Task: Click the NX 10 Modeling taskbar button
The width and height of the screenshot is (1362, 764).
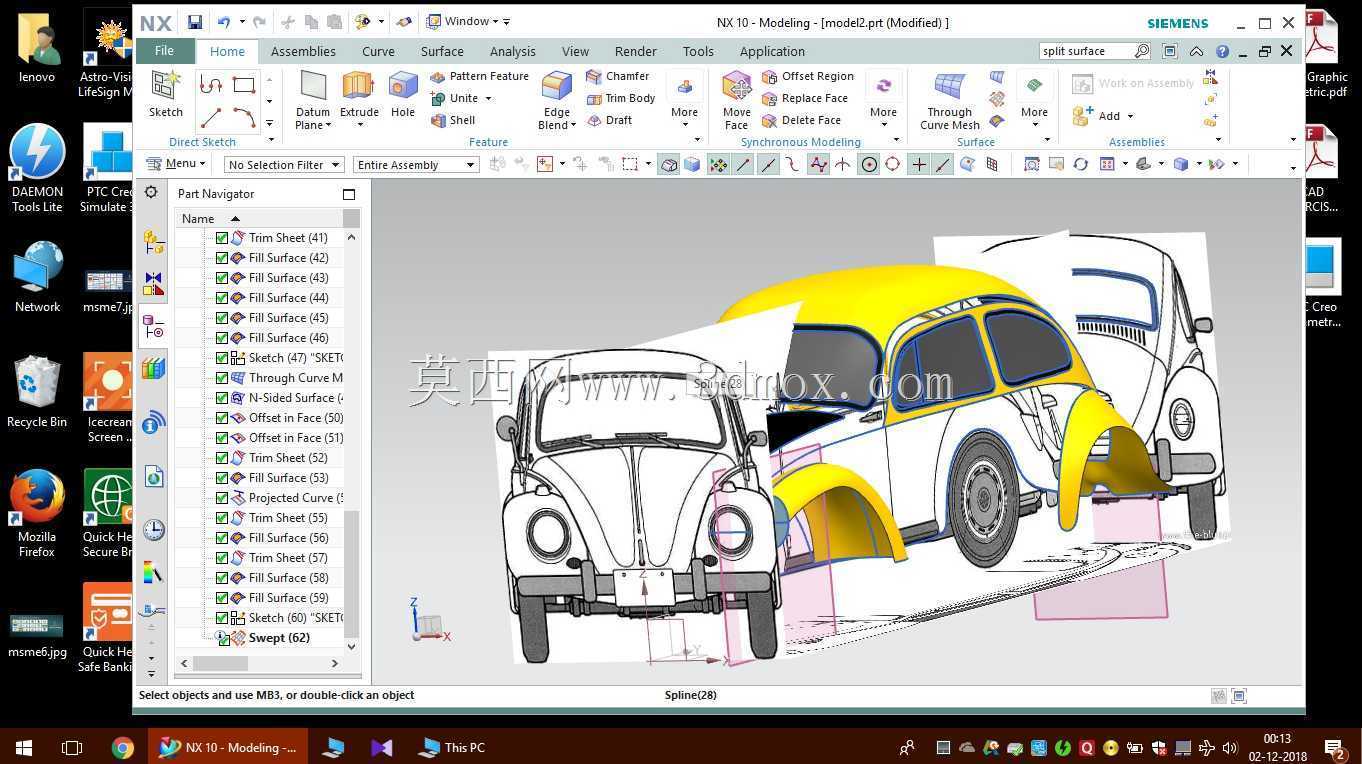Action: pyautogui.click(x=228, y=747)
